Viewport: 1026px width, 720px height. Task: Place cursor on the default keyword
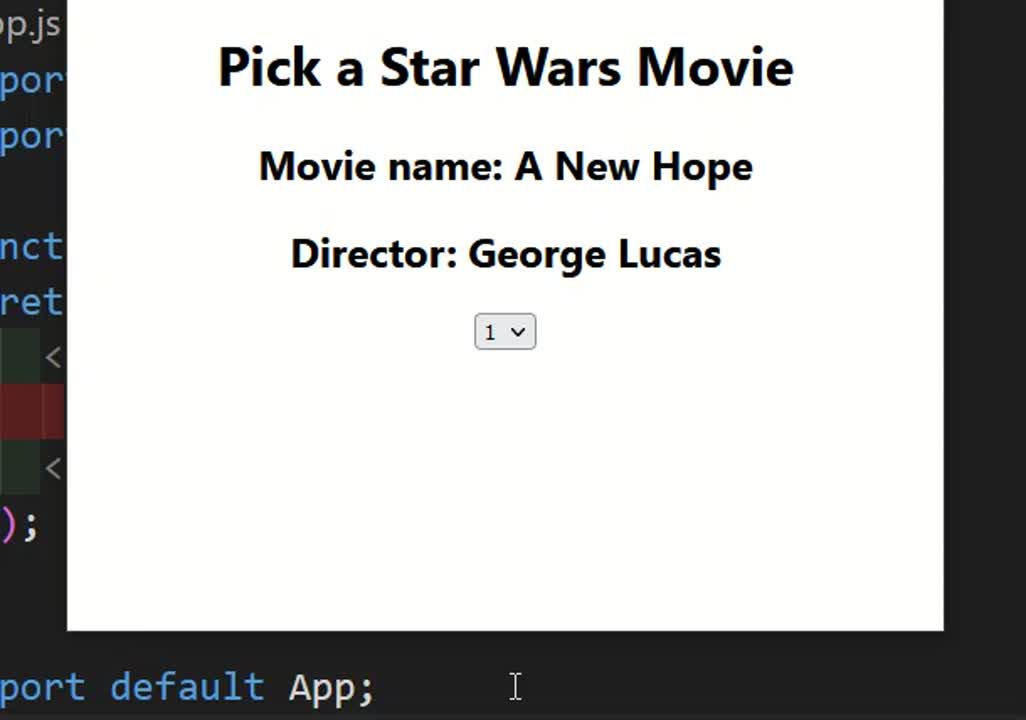click(186, 687)
